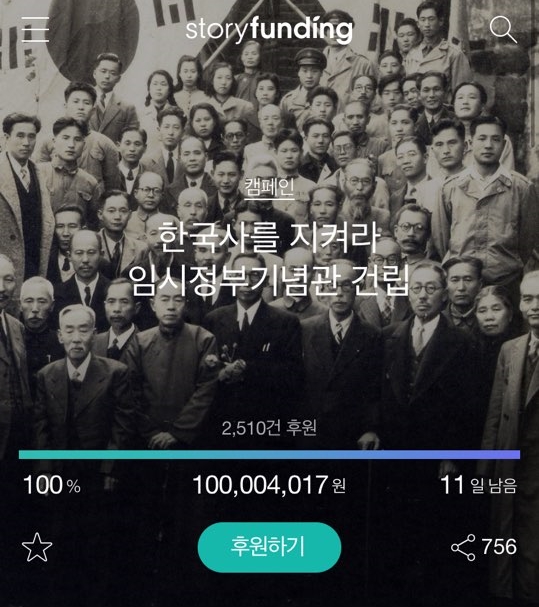
Task: Click the funding progress bar
Action: tap(269, 454)
